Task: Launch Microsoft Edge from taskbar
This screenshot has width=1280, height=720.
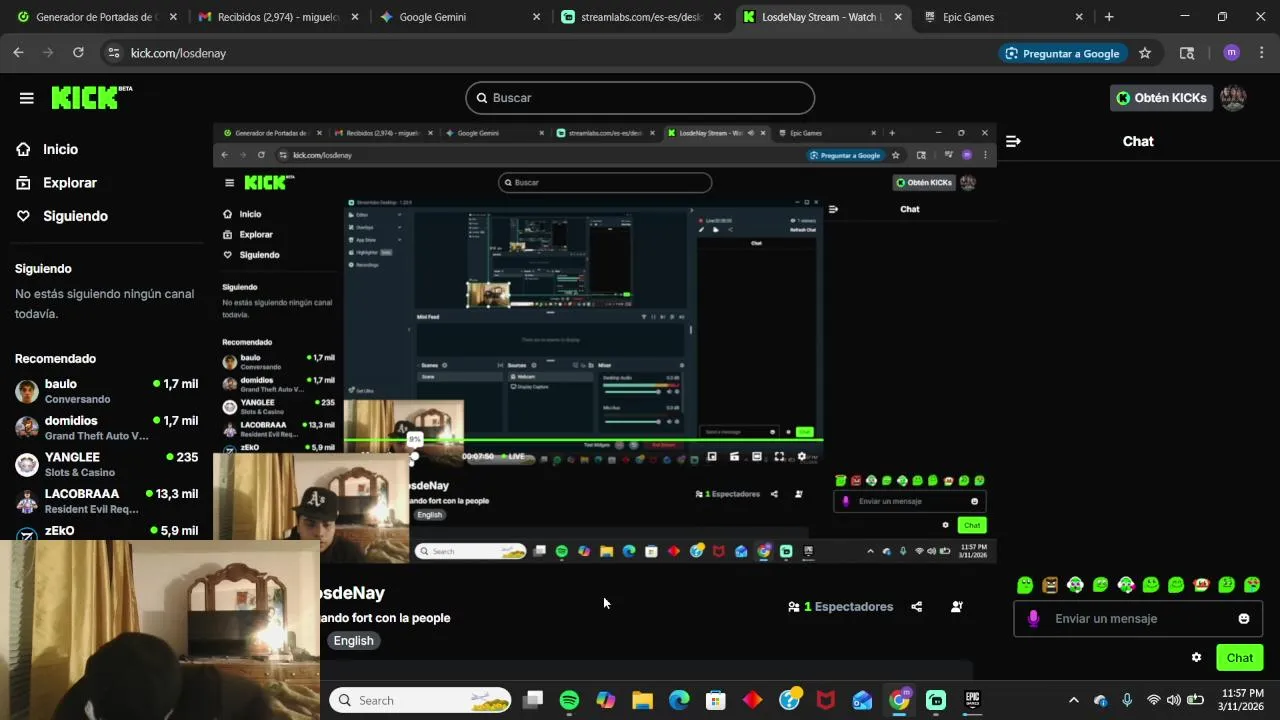Action: pos(679,700)
